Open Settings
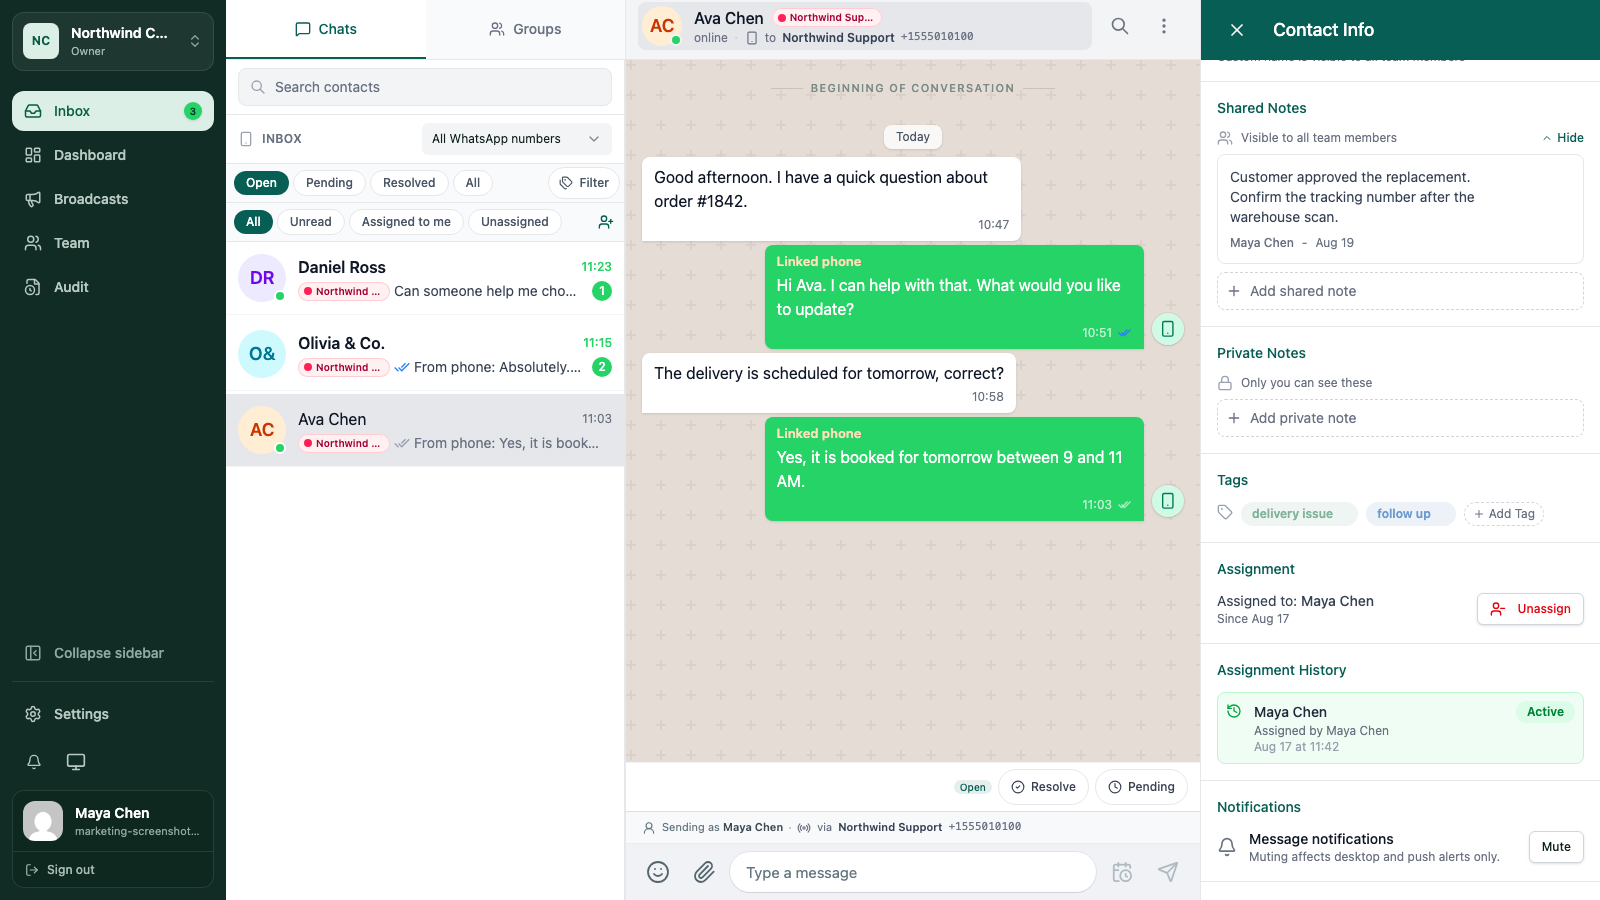Image resolution: width=1600 pixels, height=900 pixels. [x=113, y=714]
